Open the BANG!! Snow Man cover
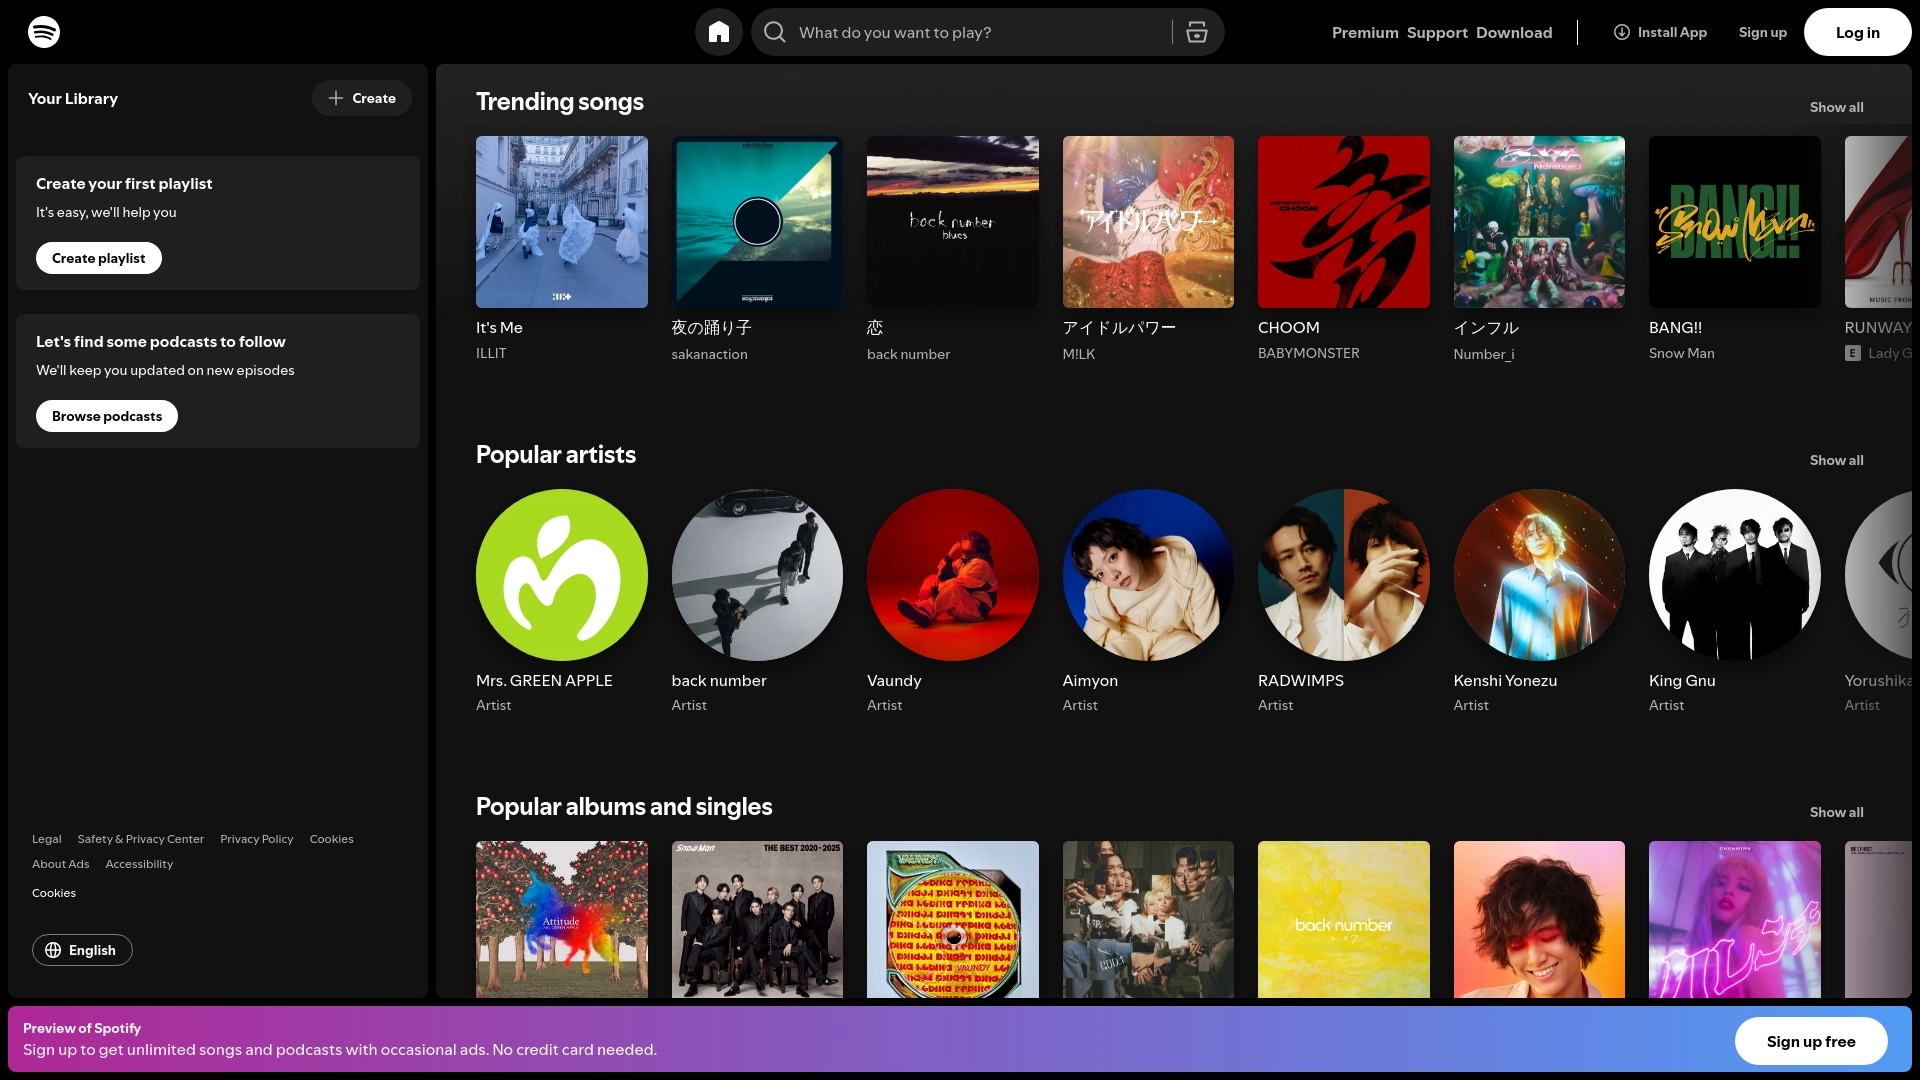Image resolution: width=1920 pixels, height=1080 pixels. point(1734,222)
